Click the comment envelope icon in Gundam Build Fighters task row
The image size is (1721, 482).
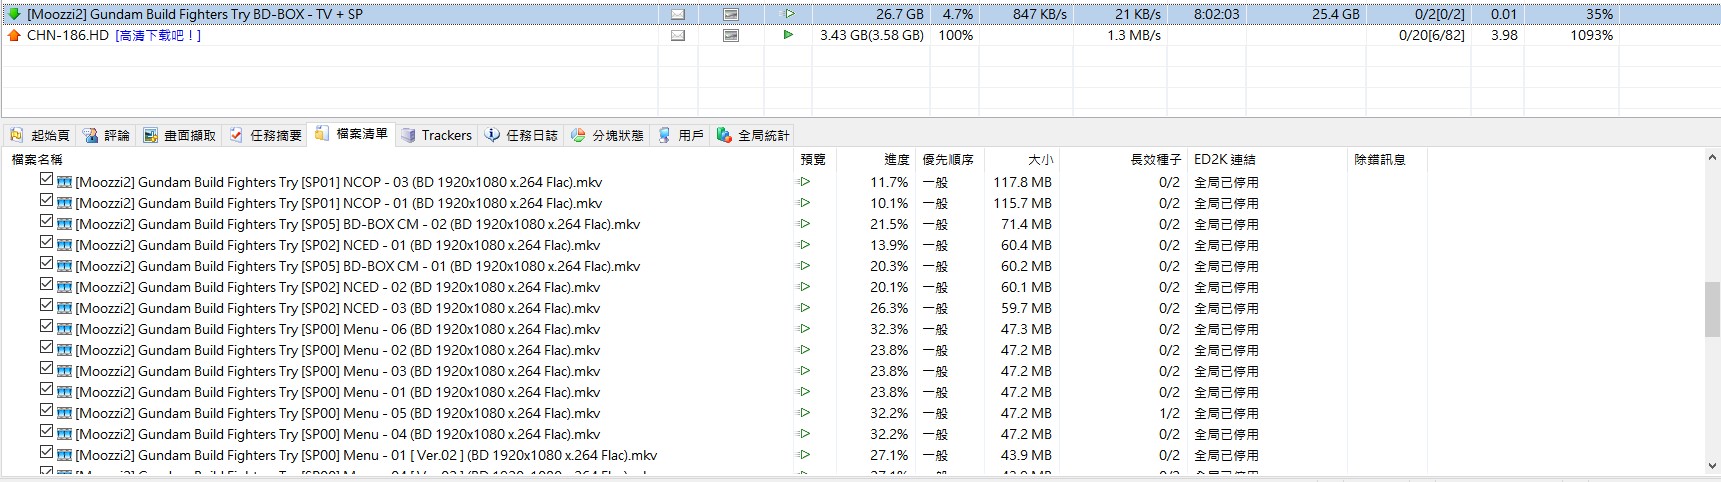tap(678, 14)
